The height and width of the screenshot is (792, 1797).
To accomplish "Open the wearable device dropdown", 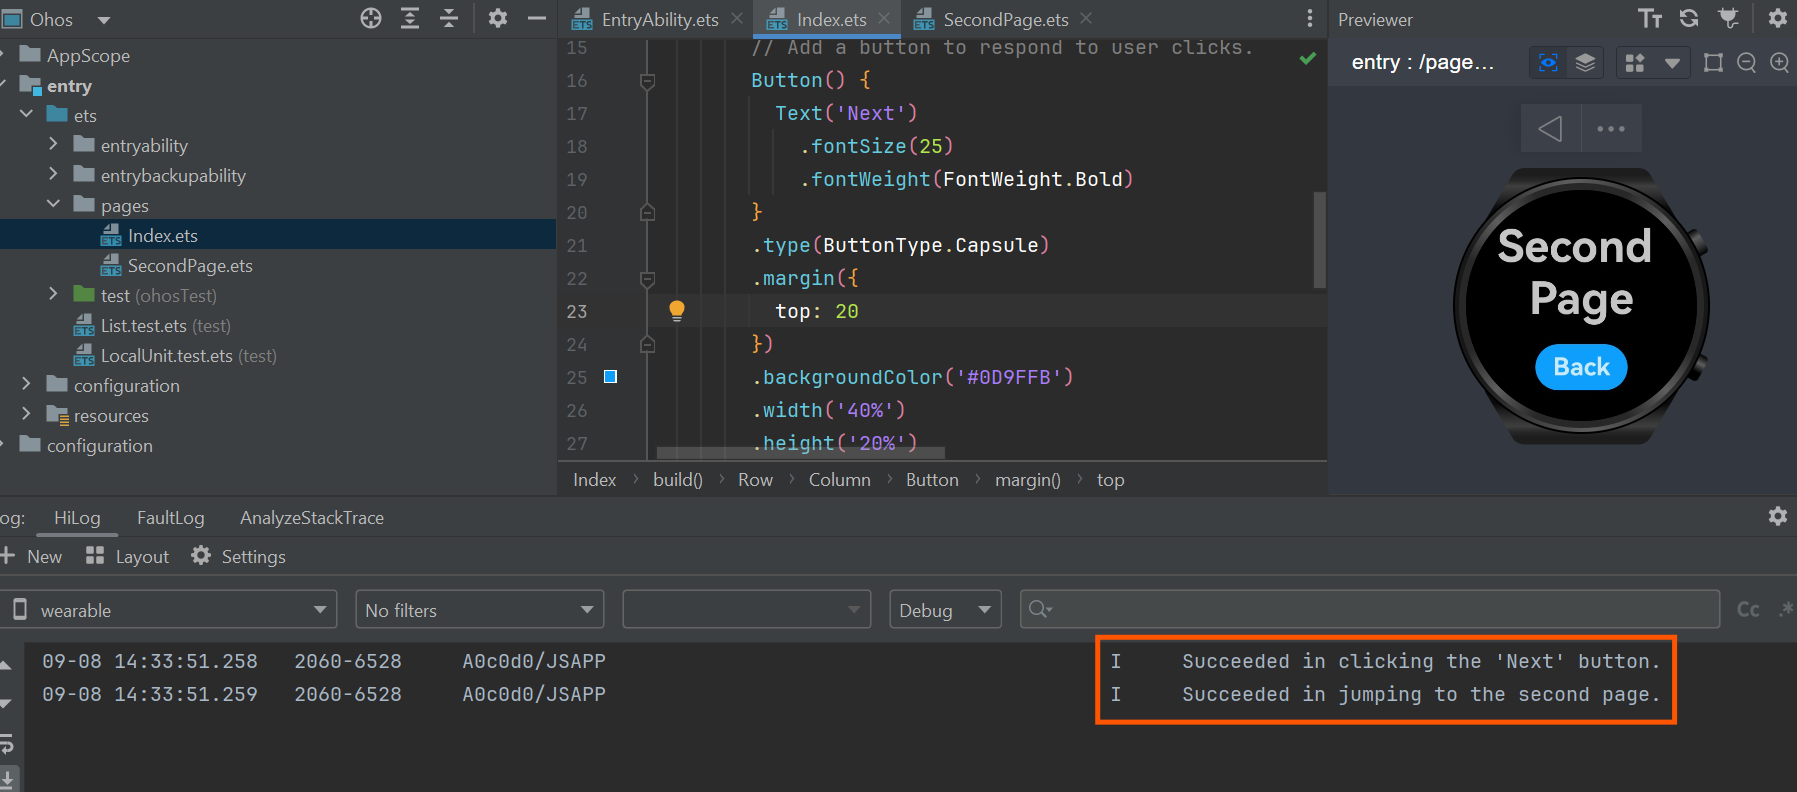I will [168, 609].
